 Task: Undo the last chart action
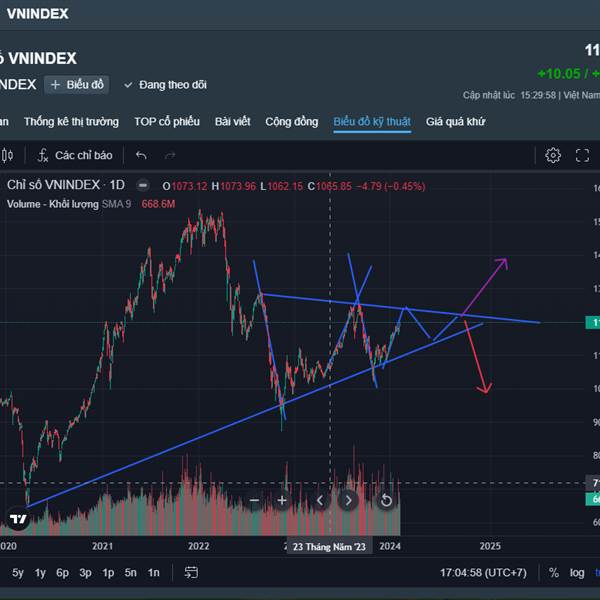pos(141,155)
